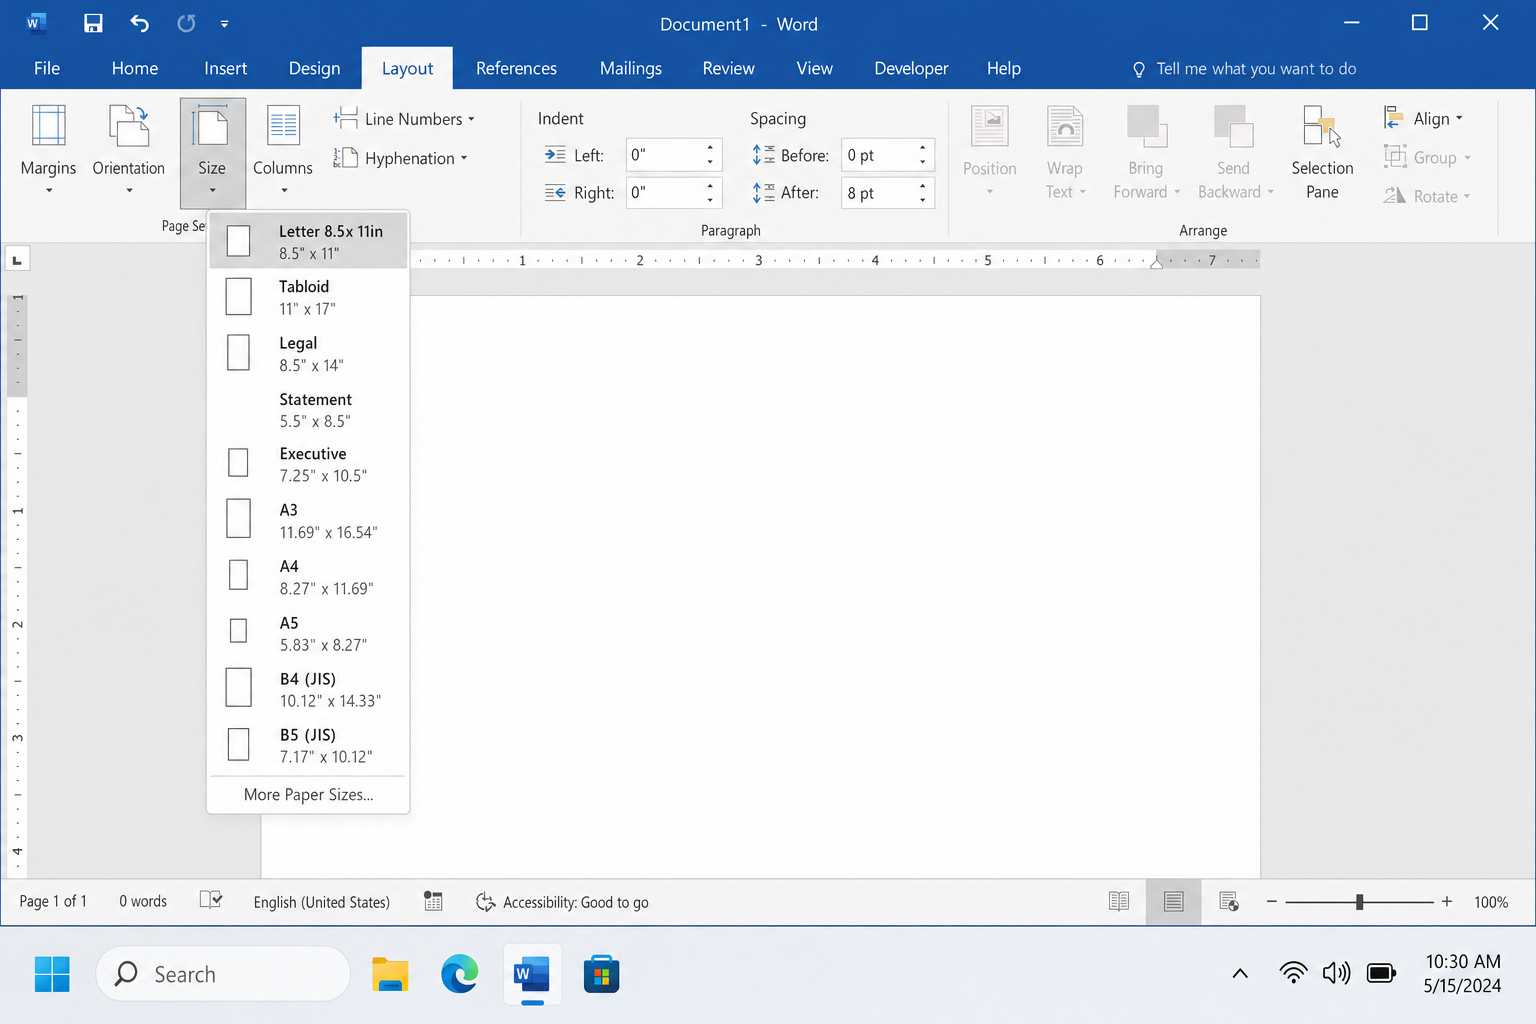Click the zoom out minus button
Viewport: 1536px width, 1024px height.
point(1272,901)
